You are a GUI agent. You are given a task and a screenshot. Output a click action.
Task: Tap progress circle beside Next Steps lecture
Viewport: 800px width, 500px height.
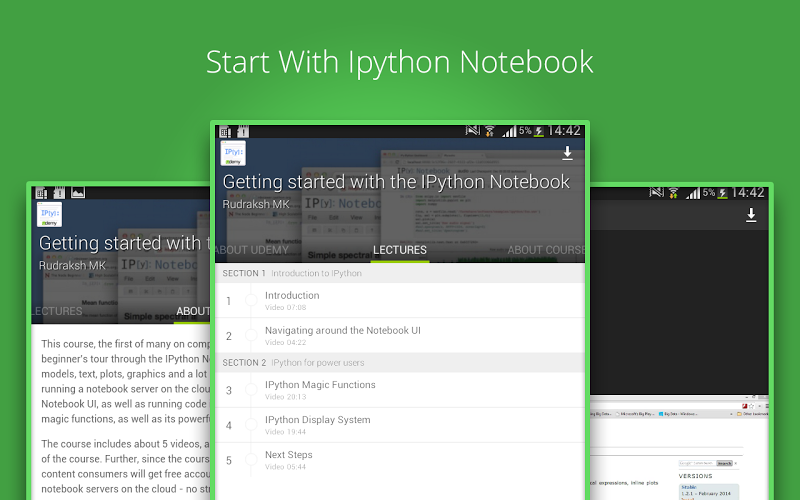click(251, 460)
